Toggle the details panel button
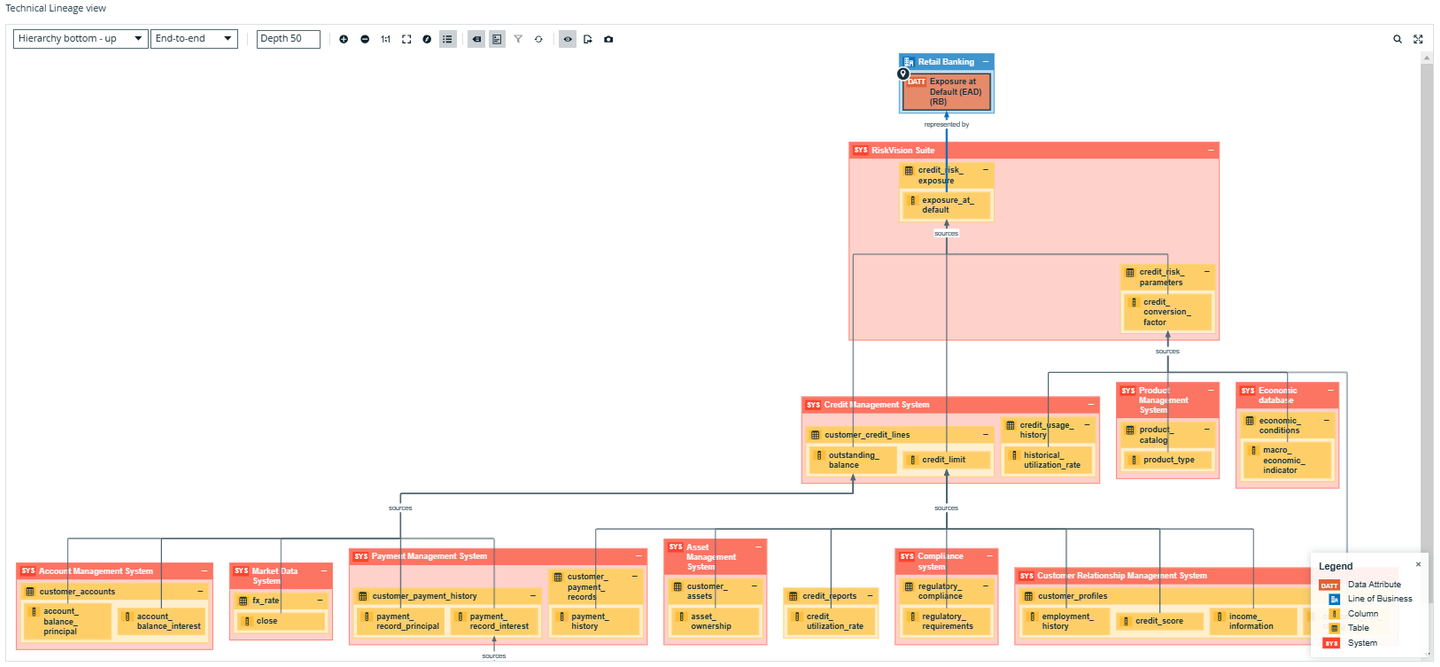Viewport: 1440px width, 667px height. 497,39
